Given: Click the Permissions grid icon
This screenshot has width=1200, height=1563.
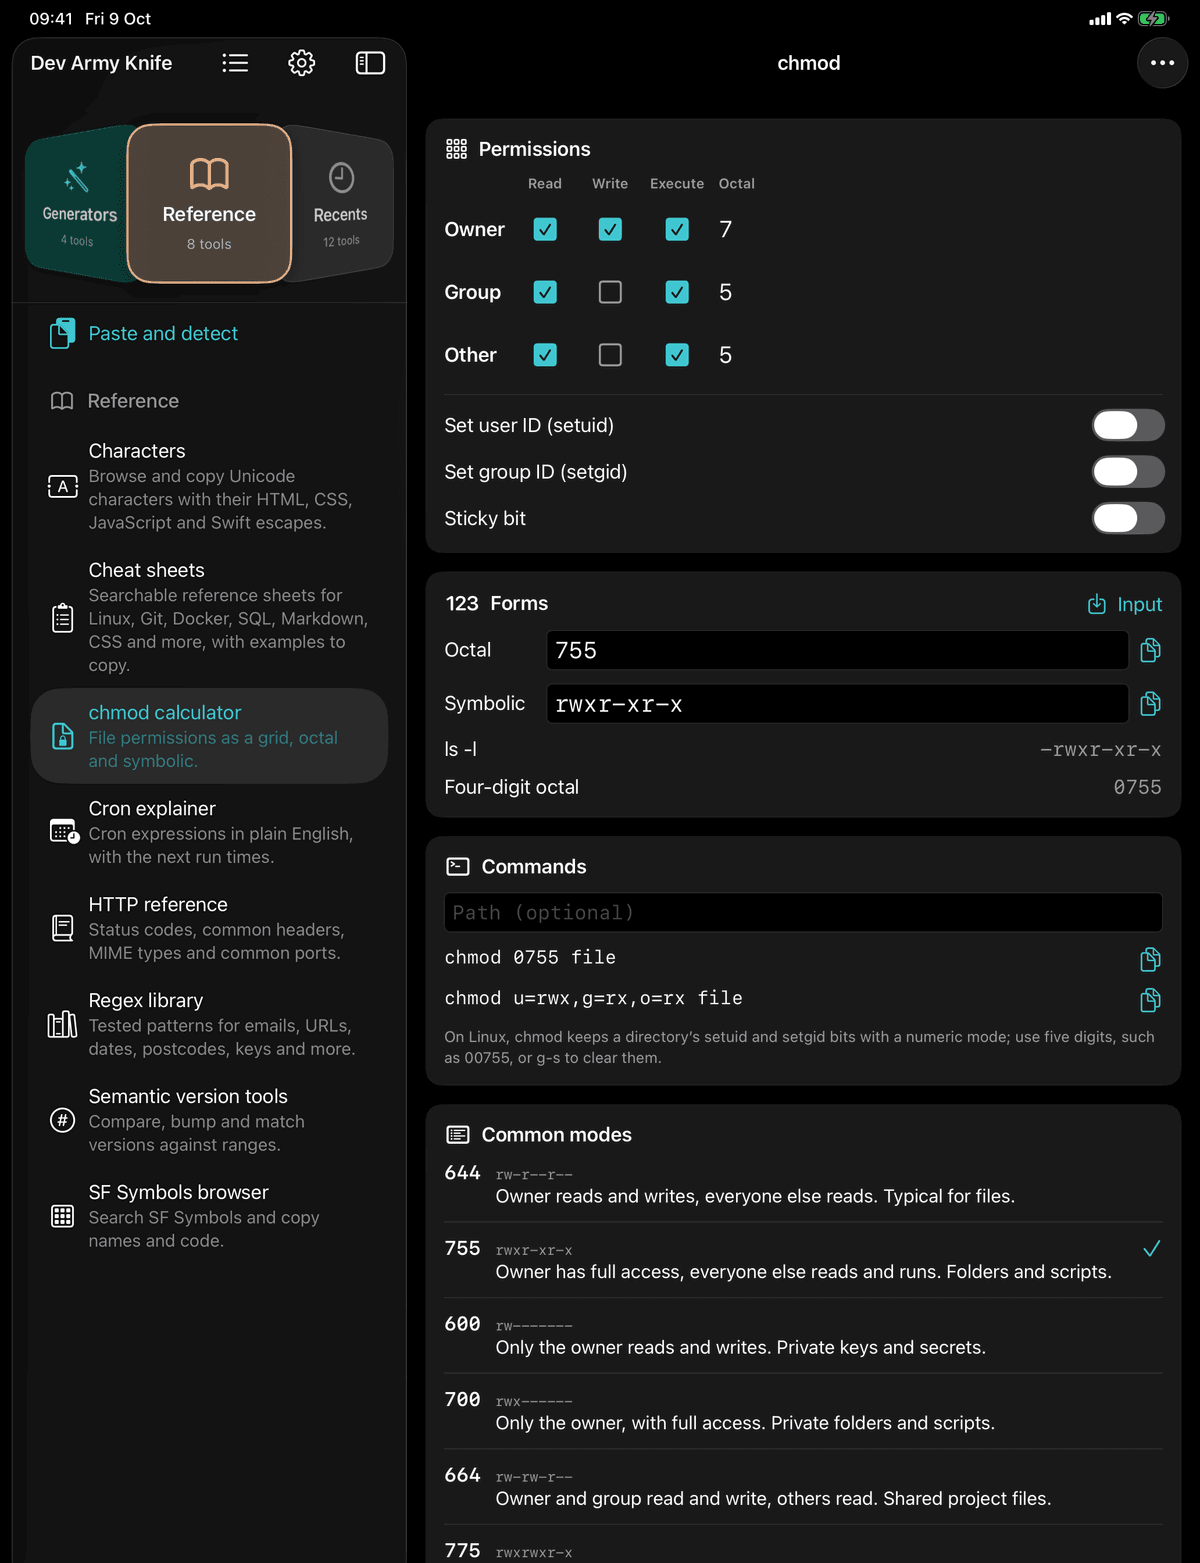Looking at the screenshot, I should (456, 149).
